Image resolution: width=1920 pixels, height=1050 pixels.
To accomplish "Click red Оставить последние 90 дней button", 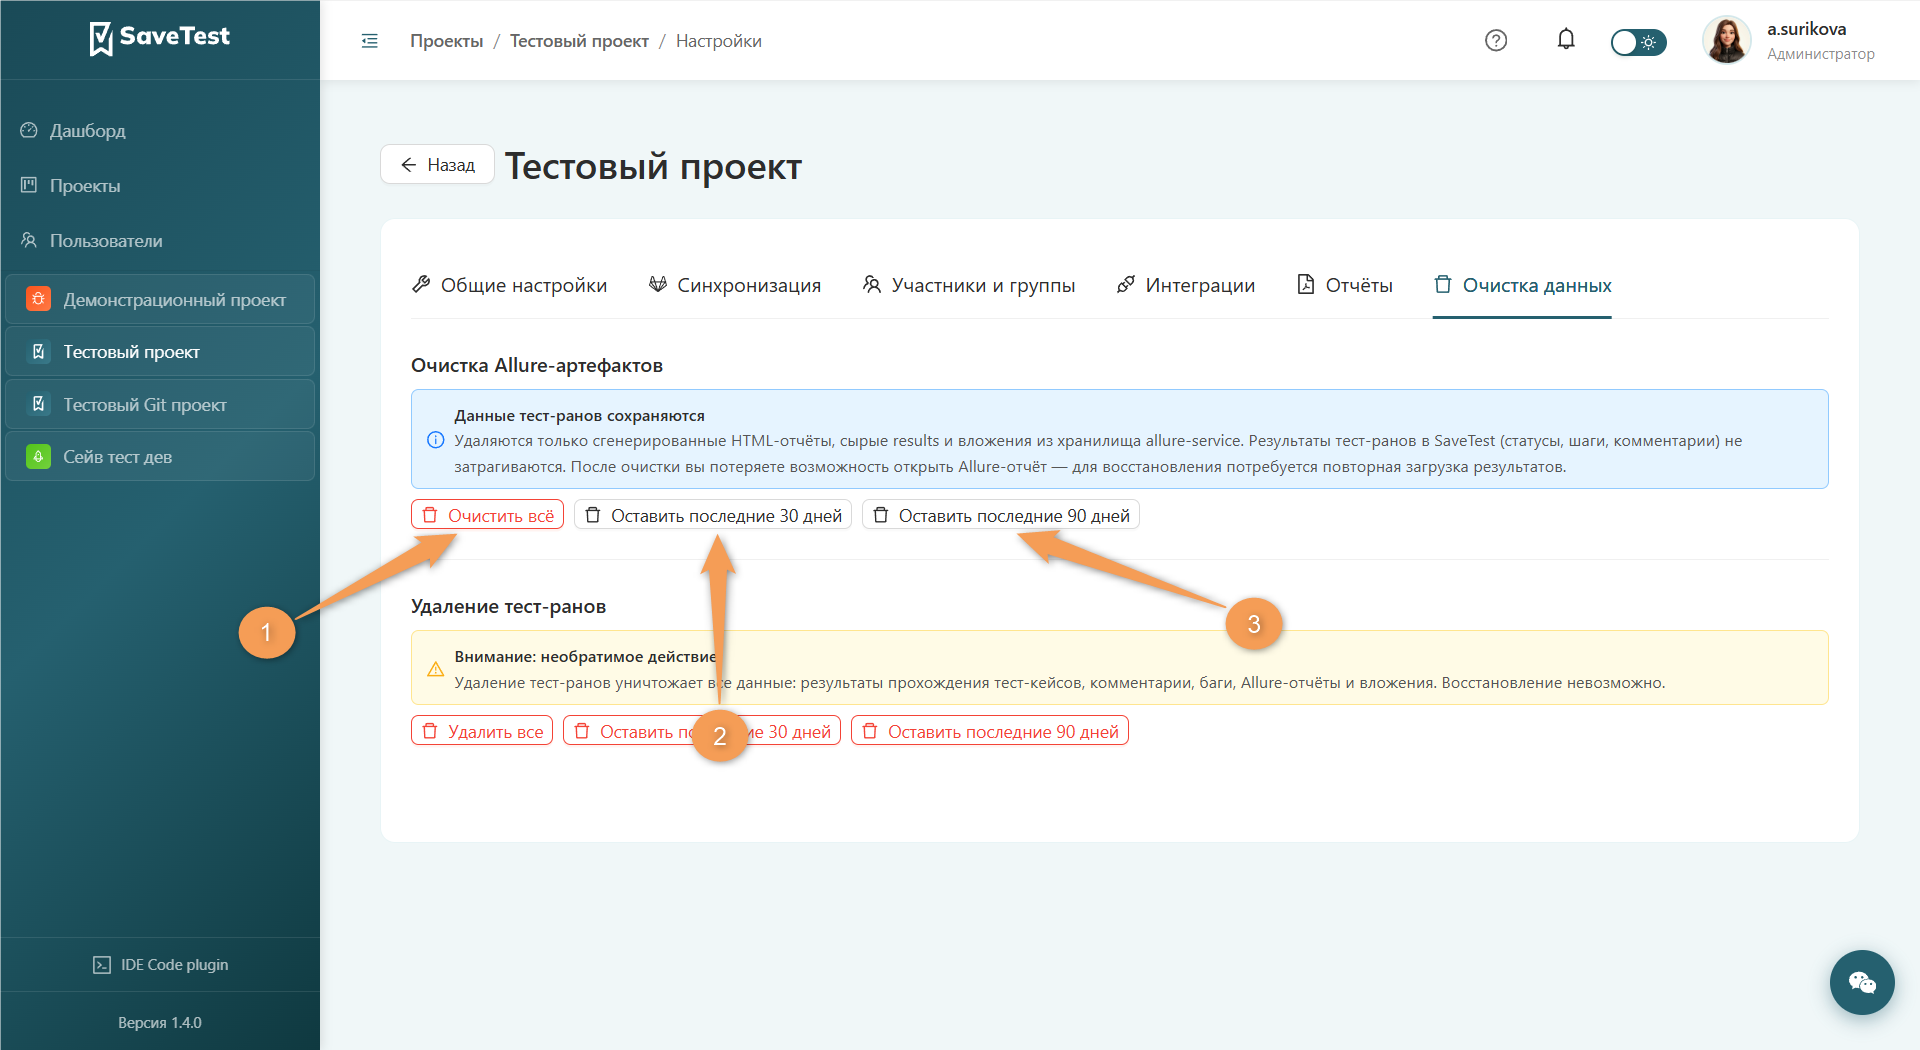I will (990, 731).
